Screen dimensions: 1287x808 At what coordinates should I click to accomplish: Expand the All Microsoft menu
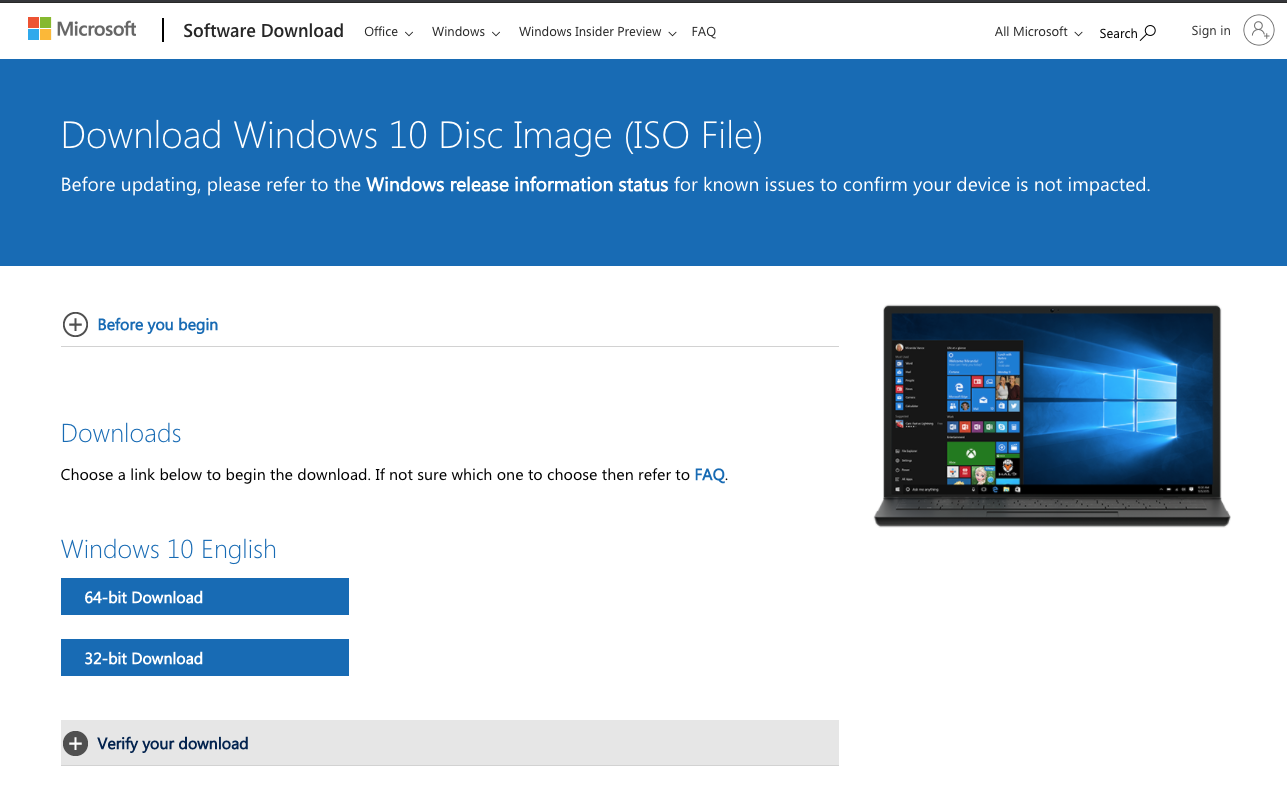tap(1038, 32)
